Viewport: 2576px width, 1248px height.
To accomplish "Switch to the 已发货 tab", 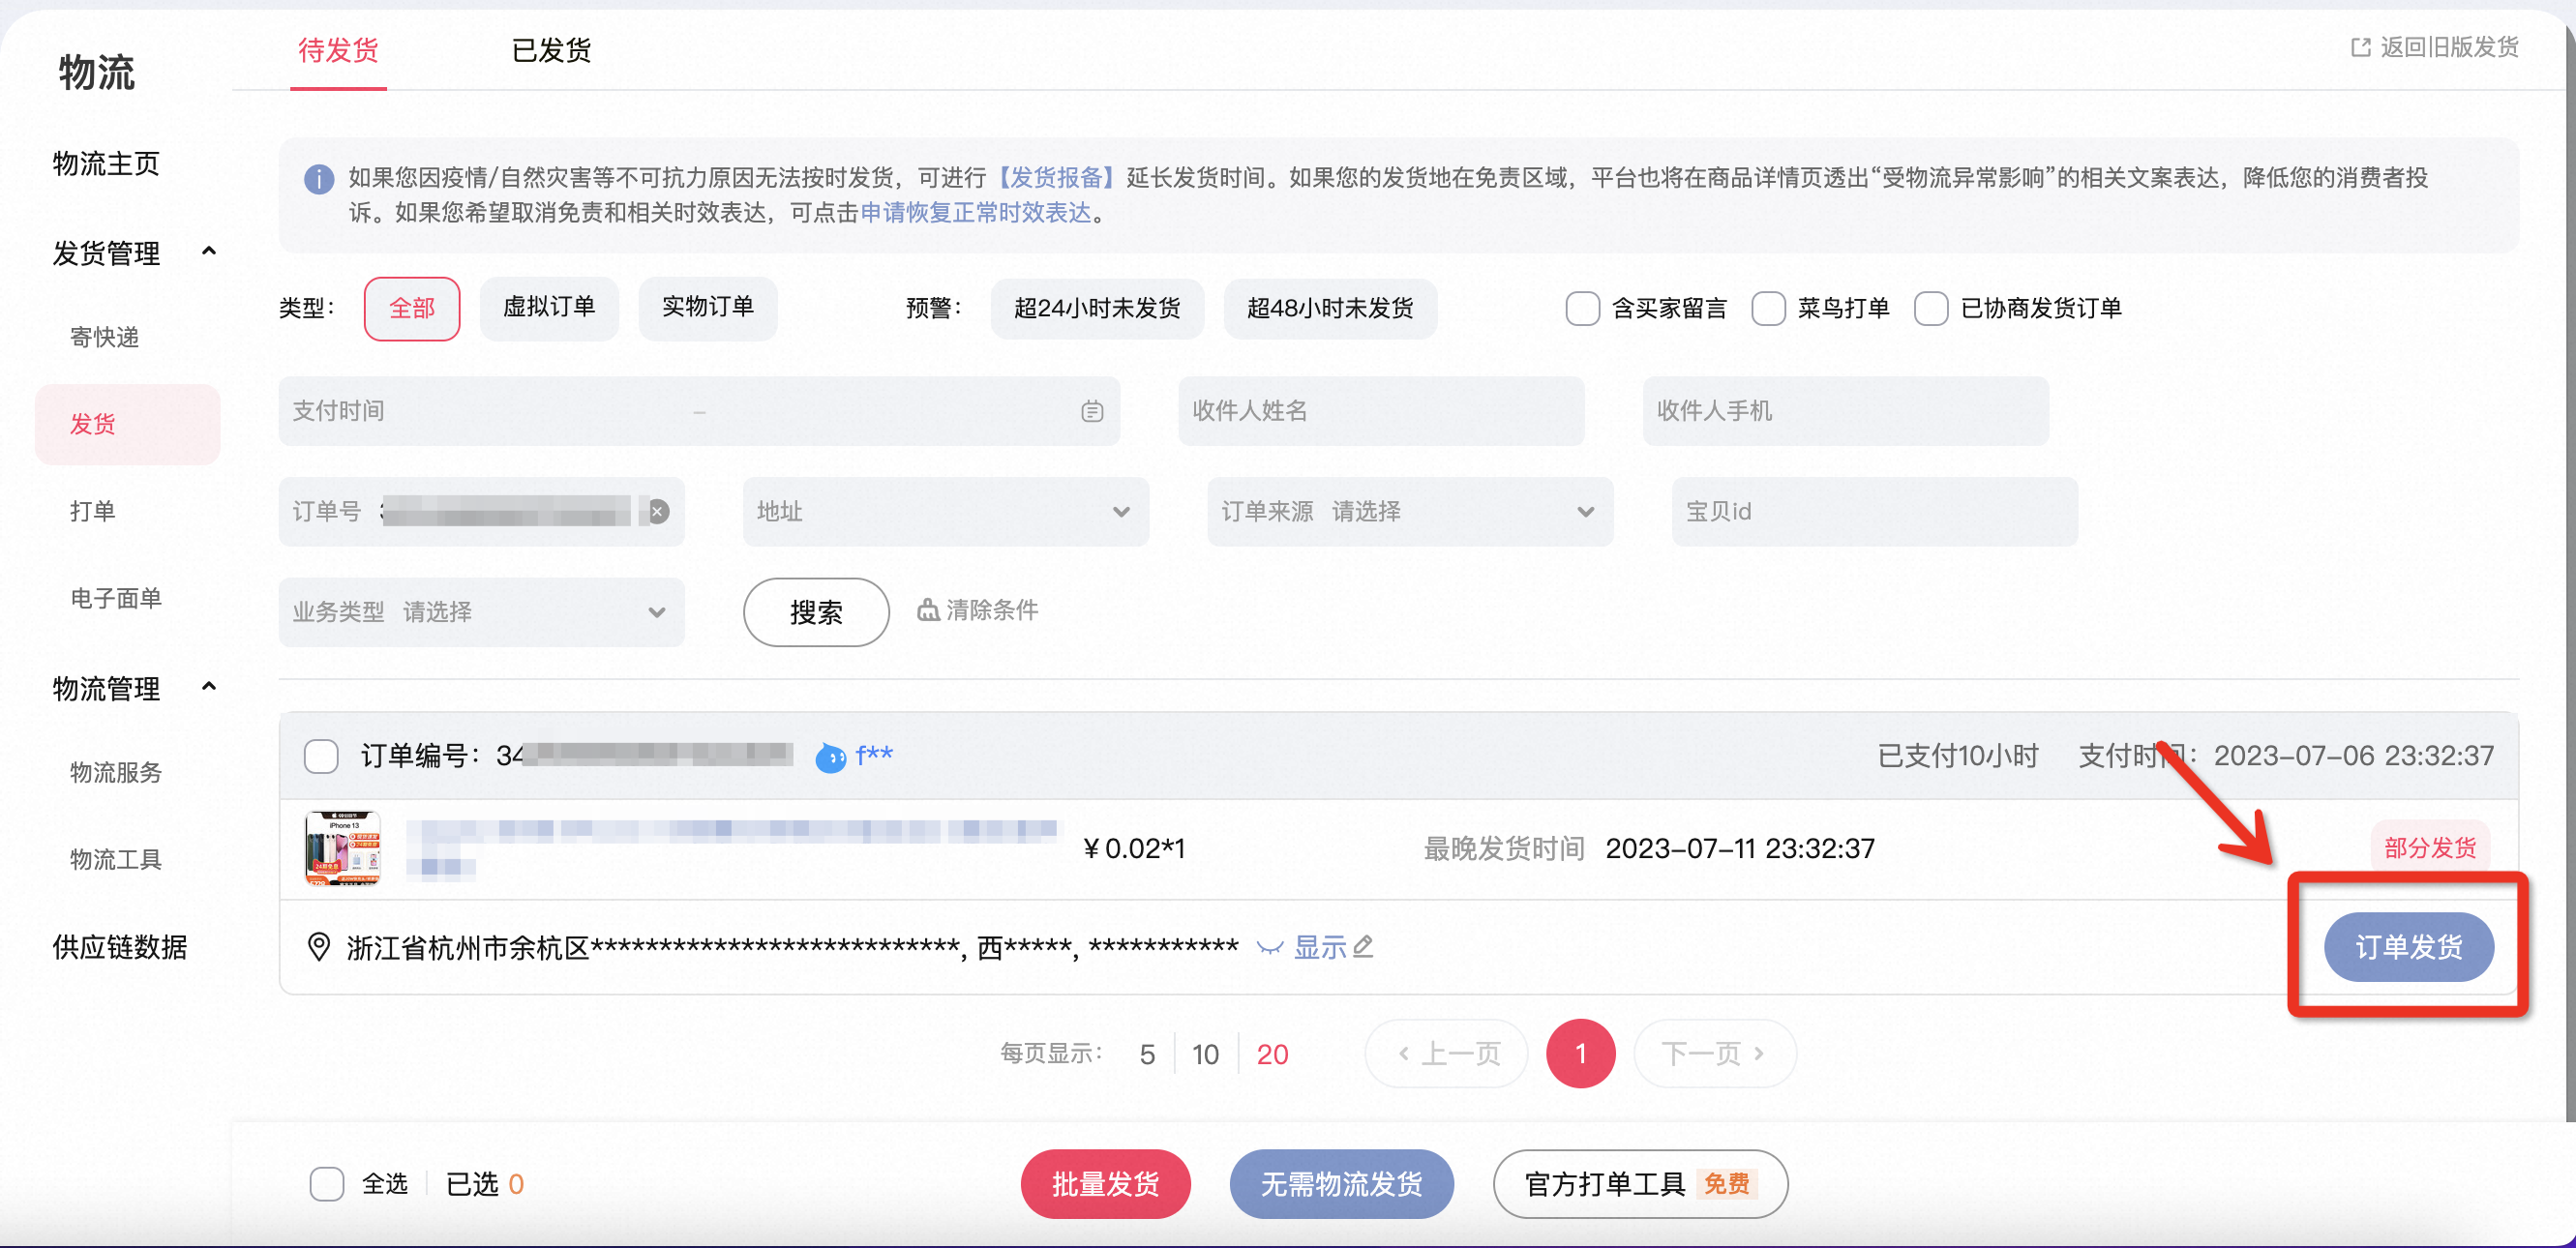I will 551,50.
